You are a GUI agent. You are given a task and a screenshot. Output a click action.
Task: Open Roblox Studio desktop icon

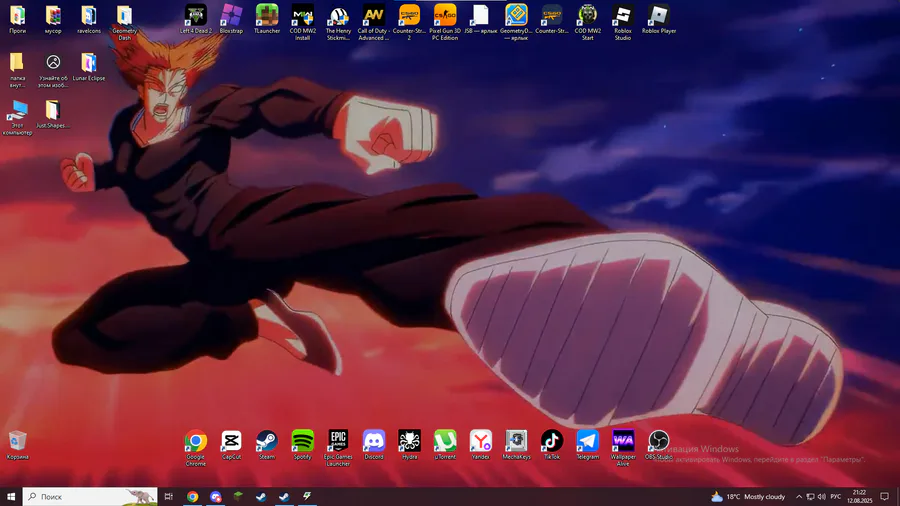coord(623,22)
